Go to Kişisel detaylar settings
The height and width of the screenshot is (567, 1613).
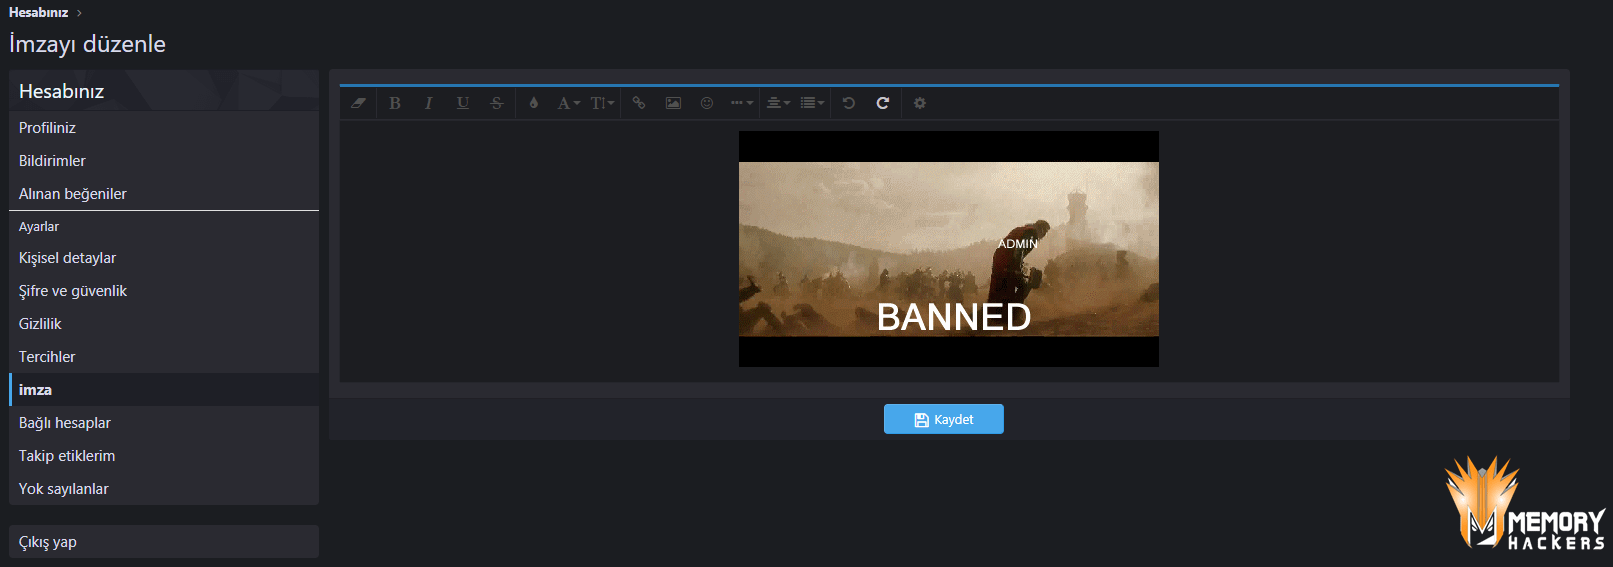pyautogui.click(x=164, y=258)
